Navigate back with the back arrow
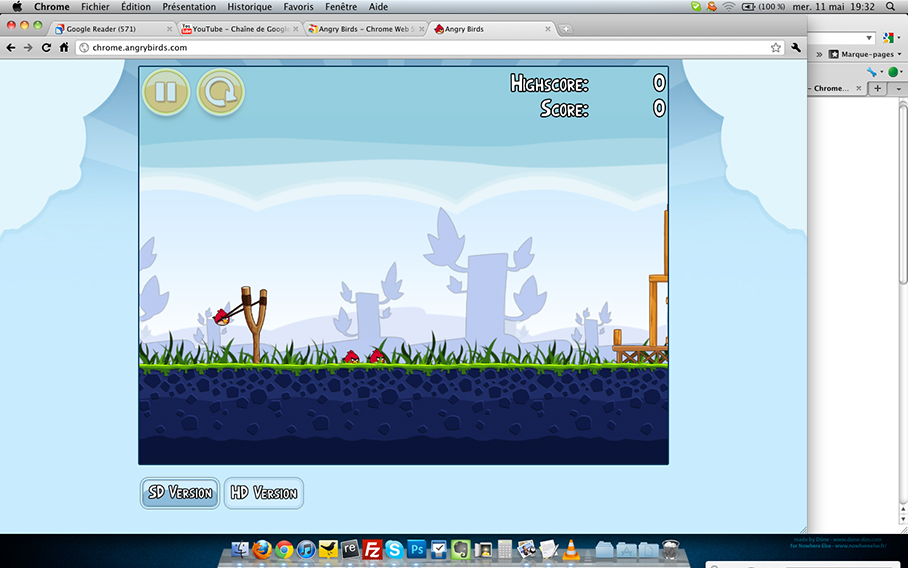 pyautogui.click(x=11, y=47)
